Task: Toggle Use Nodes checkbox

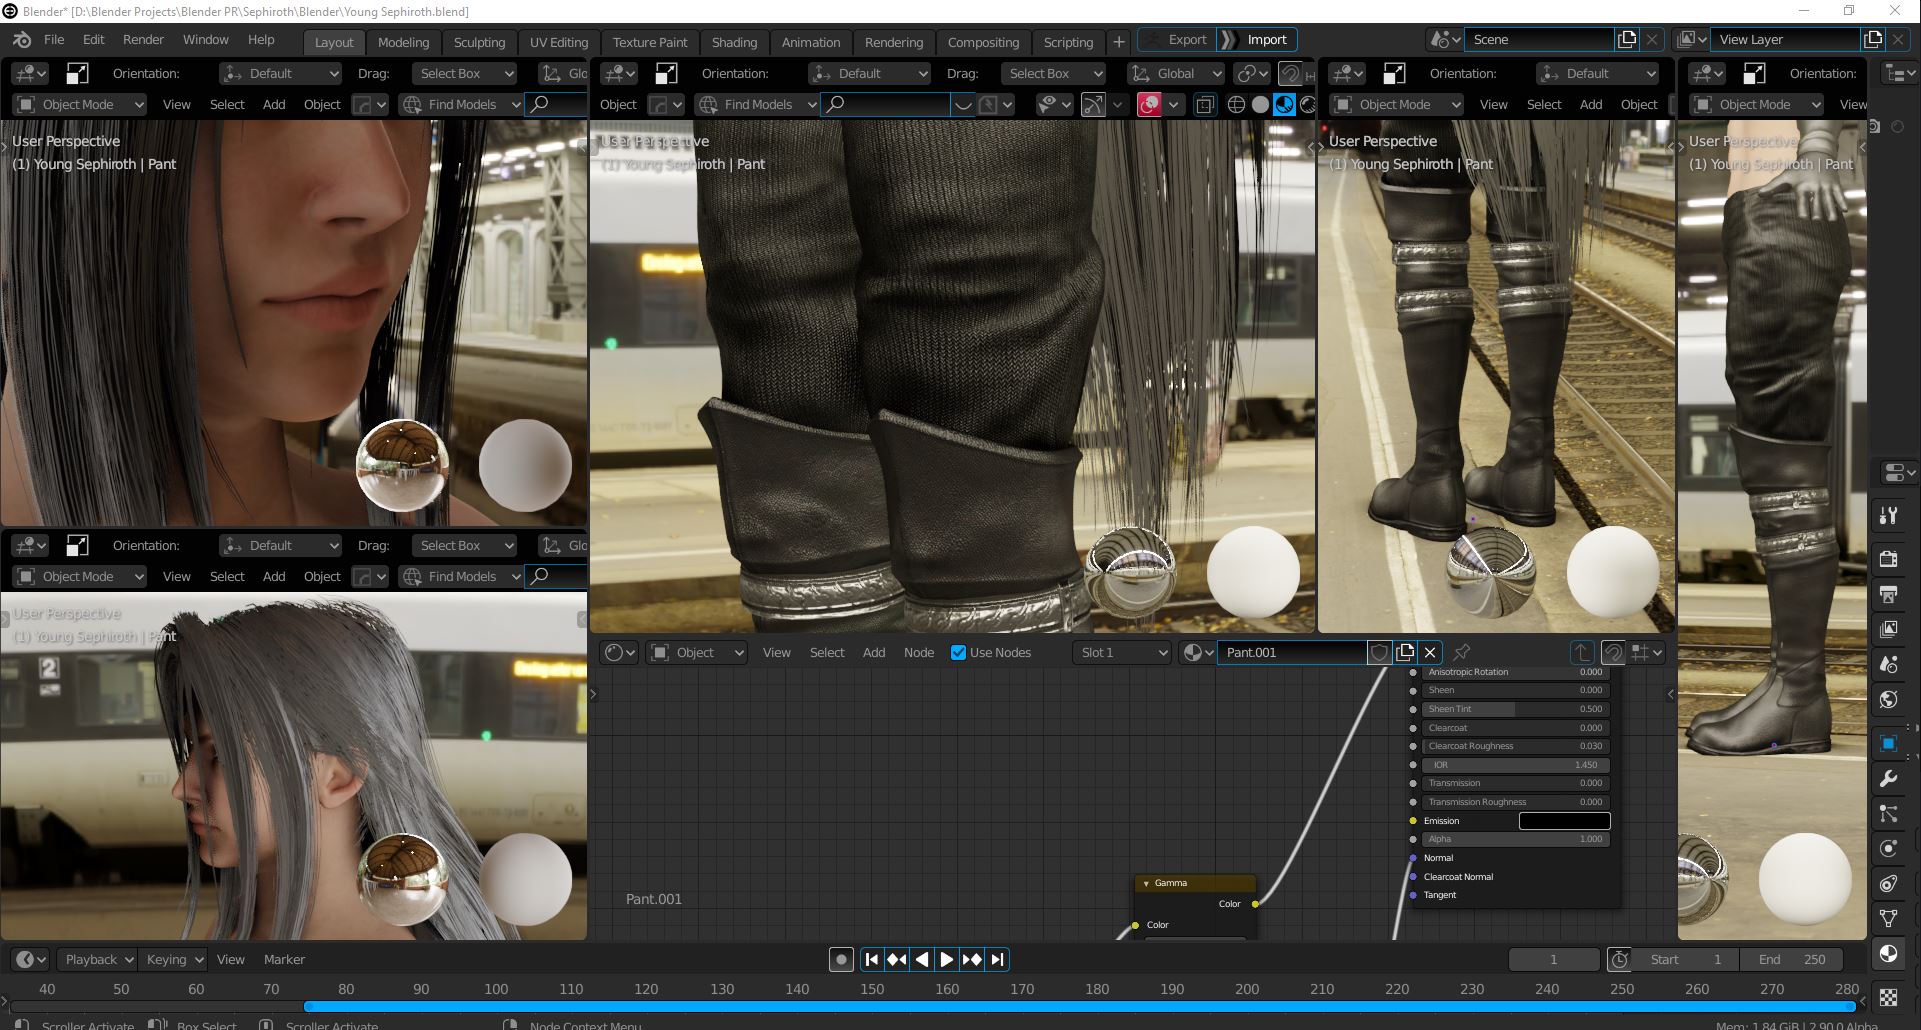Action: pos(958,652)
